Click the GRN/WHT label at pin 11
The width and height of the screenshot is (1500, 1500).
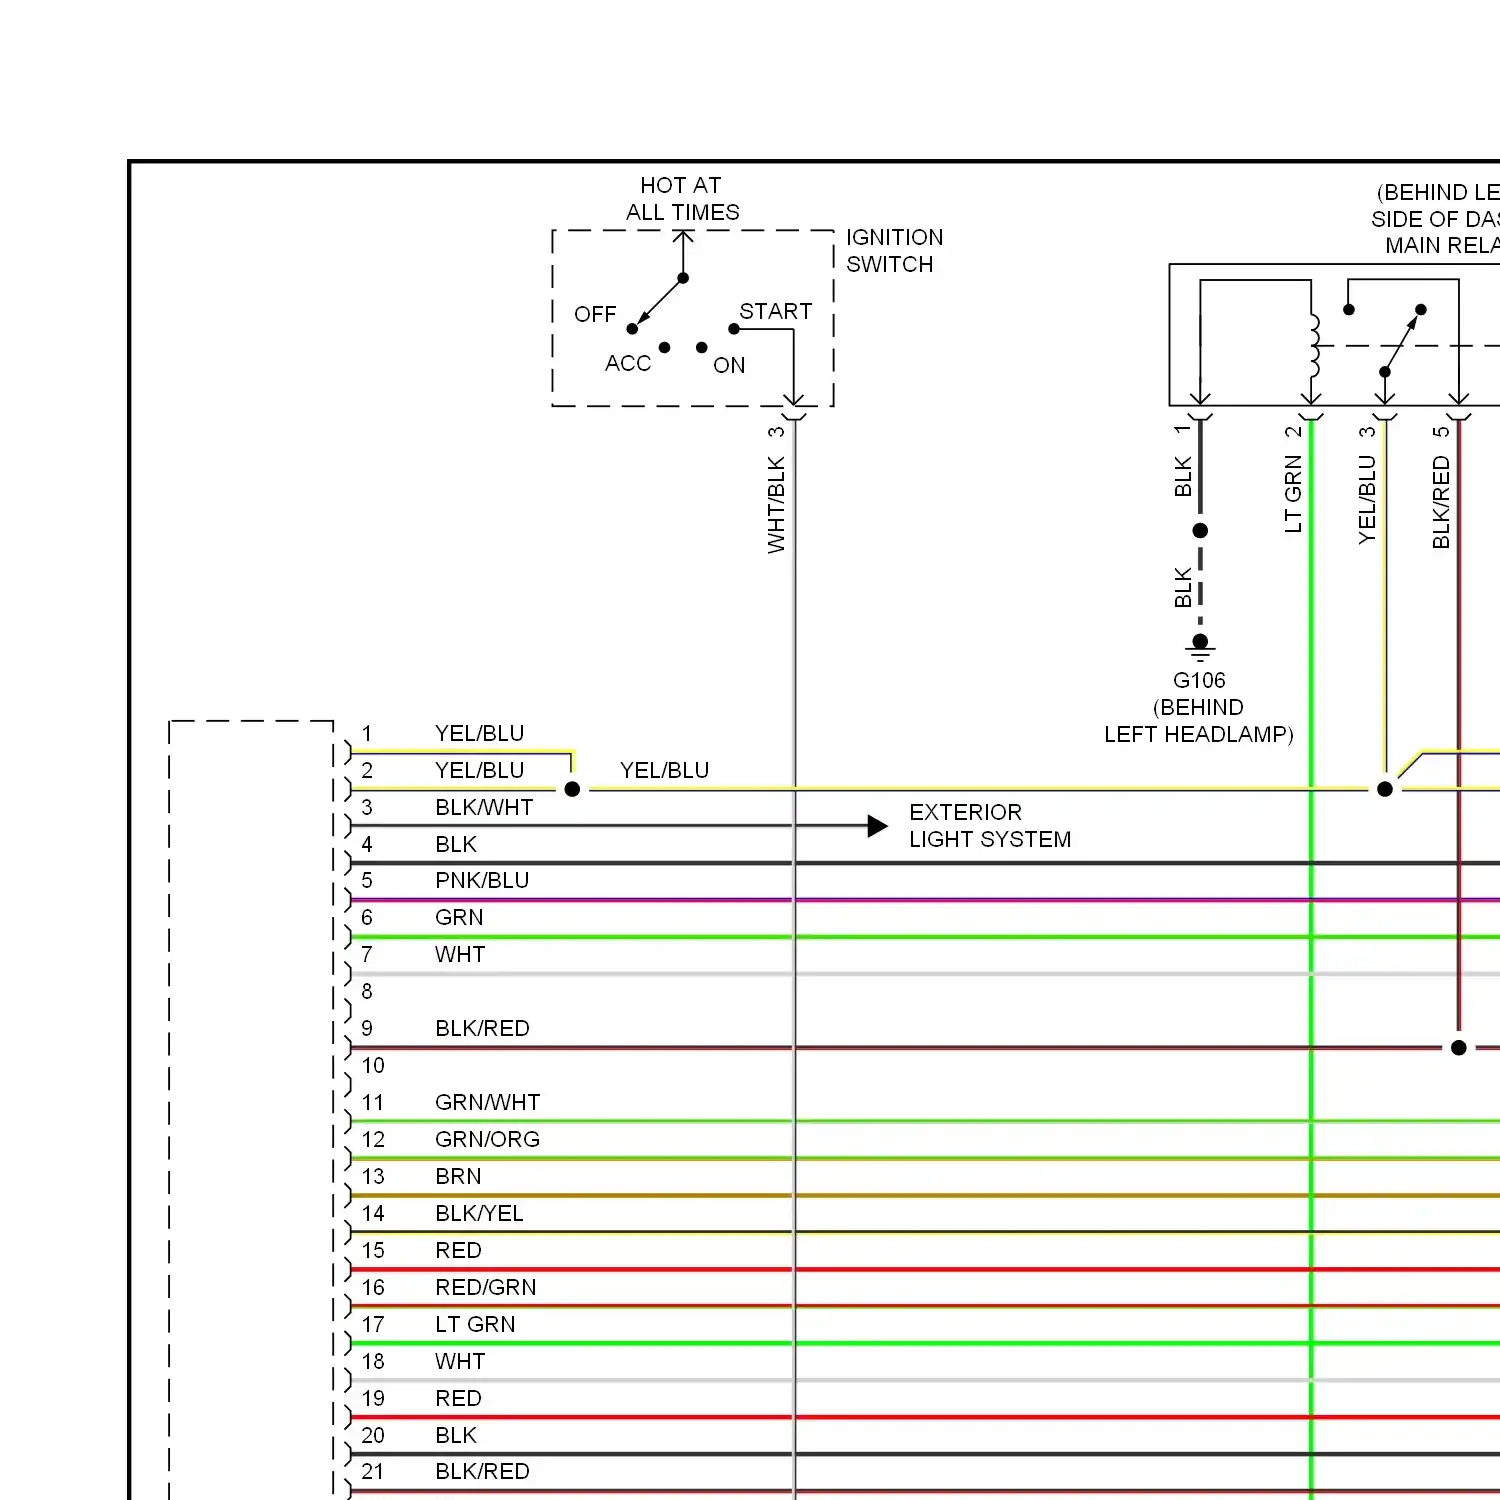click(487, 1103)
